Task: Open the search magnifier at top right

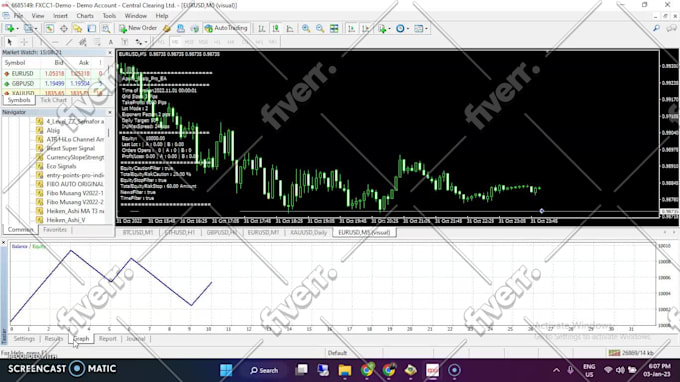Action: pos(656,28)
